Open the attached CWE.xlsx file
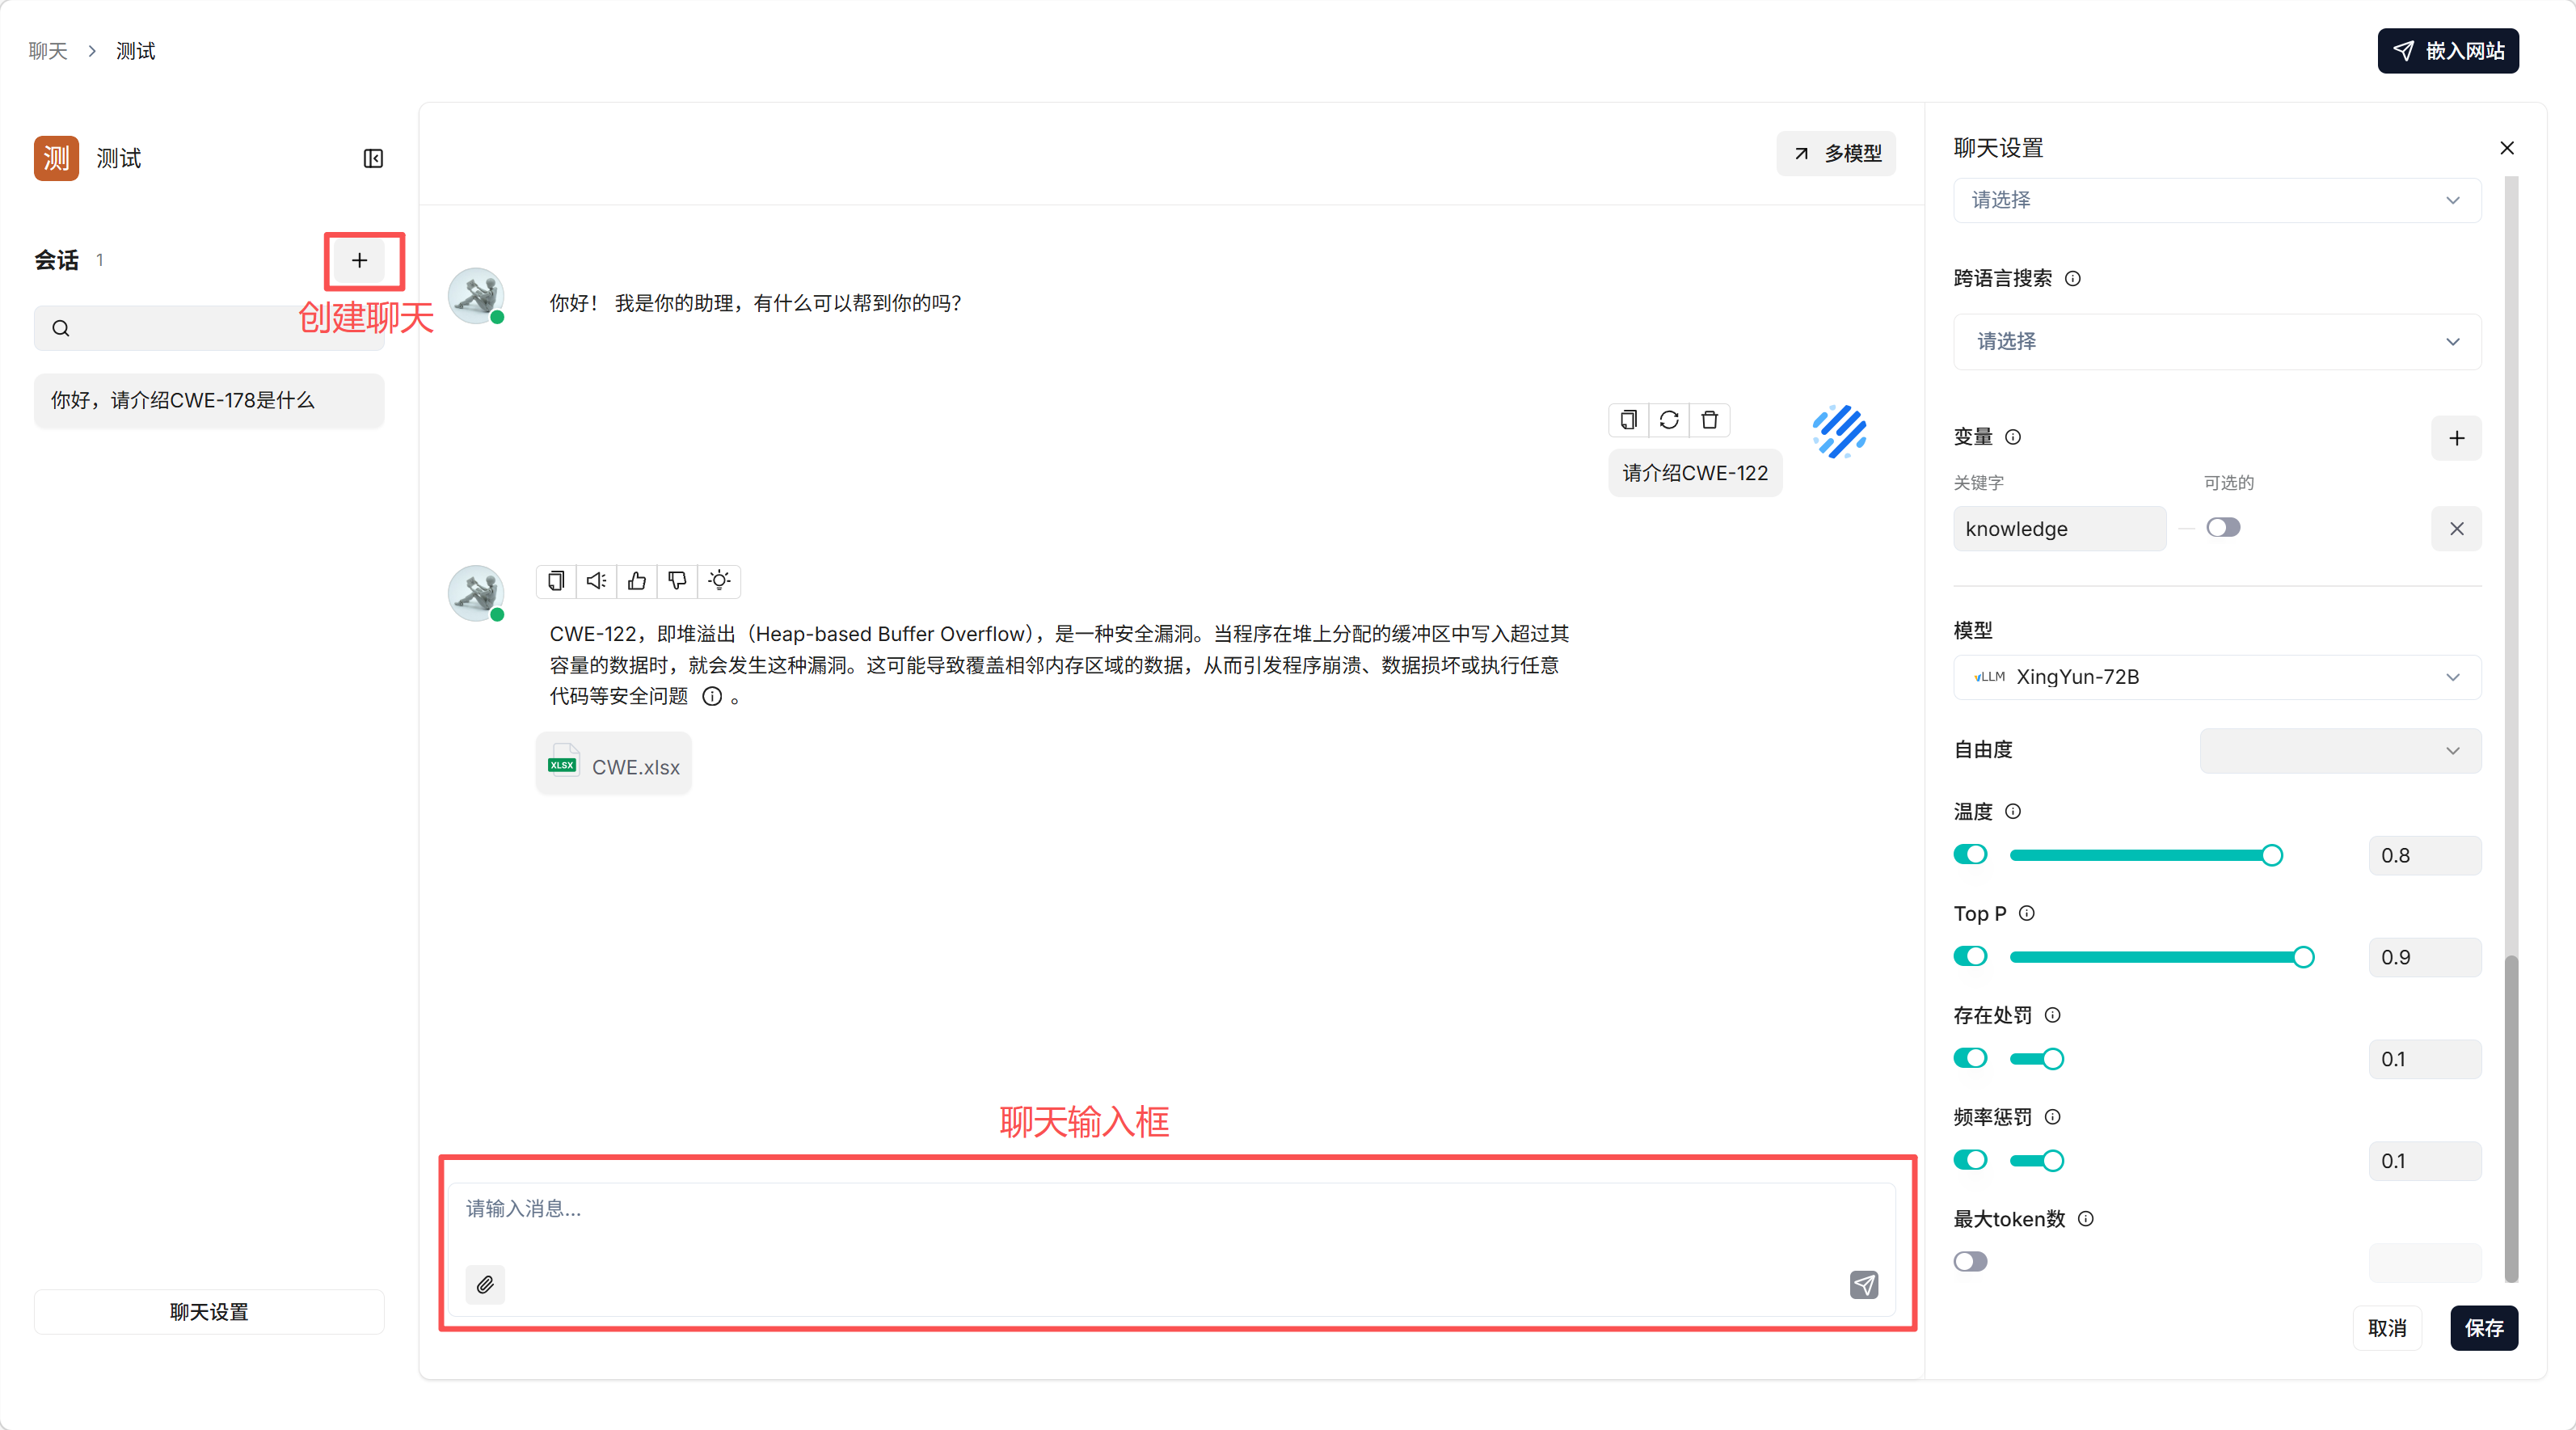The width and height of the screenshot is (2576, 1430). click(x=613, y=763)
